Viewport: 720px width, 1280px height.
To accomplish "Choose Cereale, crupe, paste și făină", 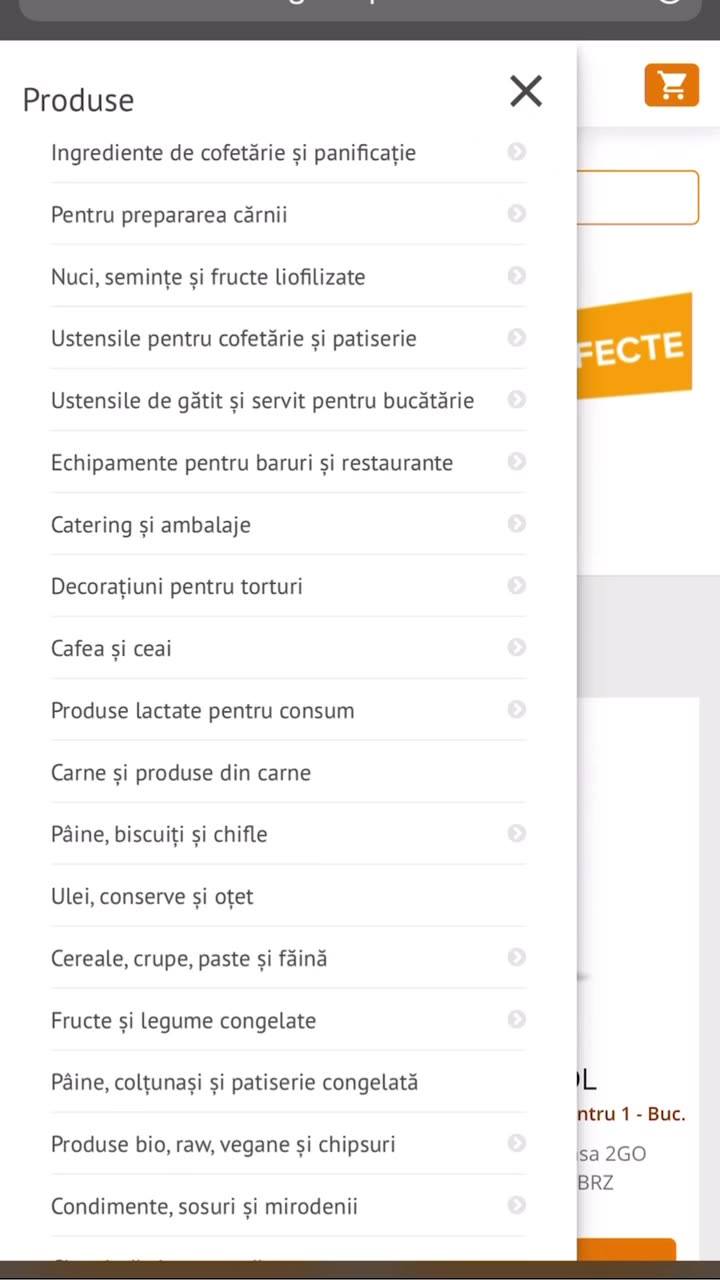I will [x=189, y=958].
